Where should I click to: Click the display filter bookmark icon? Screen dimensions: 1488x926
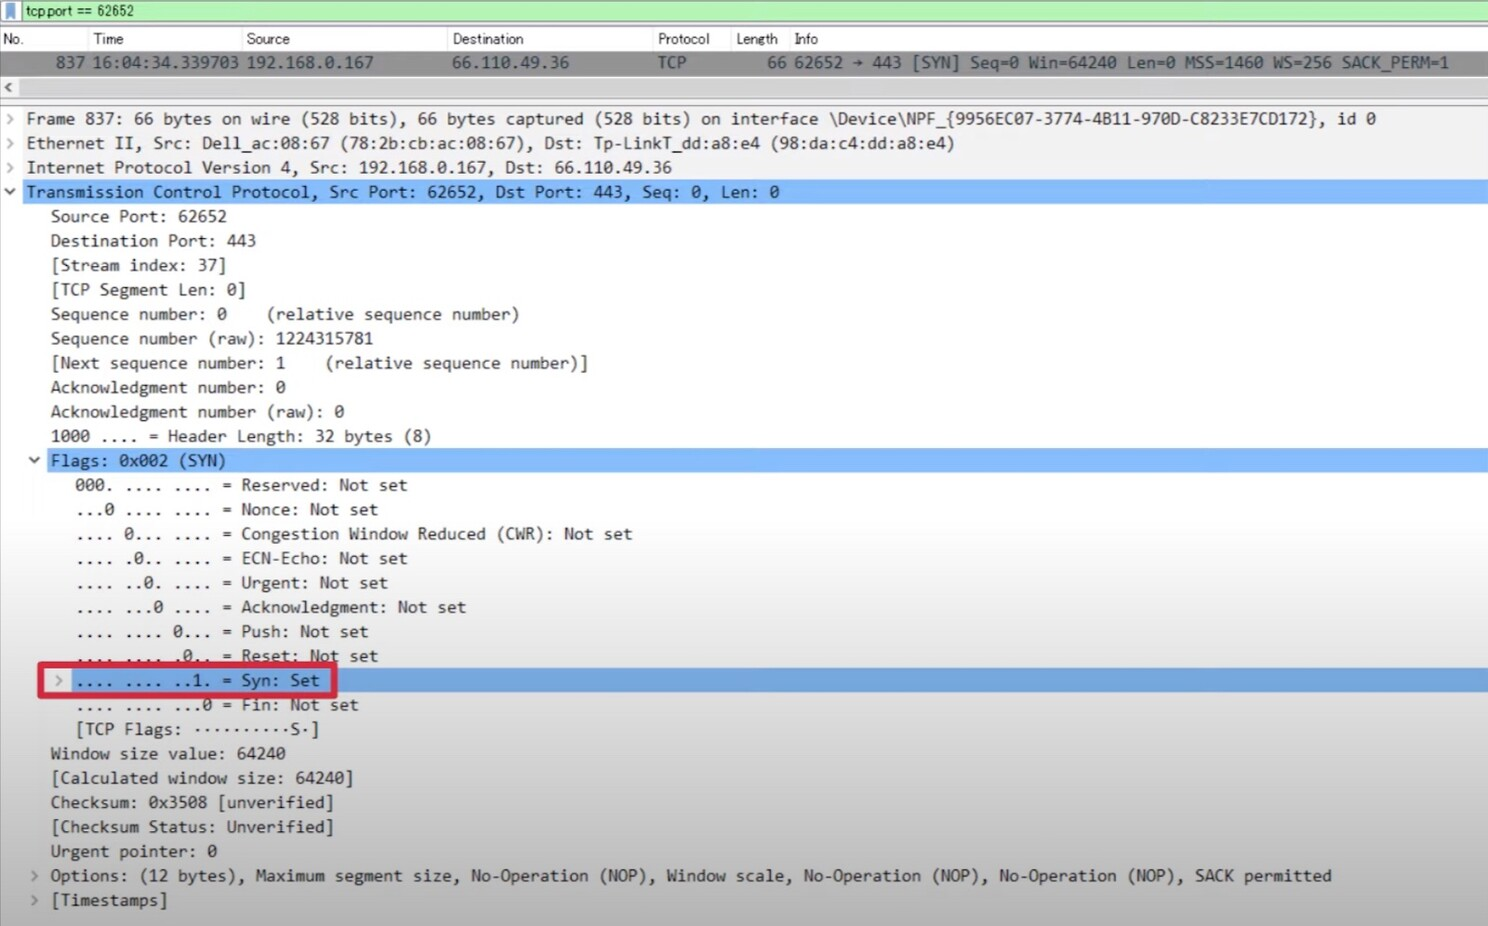(11, 11)
